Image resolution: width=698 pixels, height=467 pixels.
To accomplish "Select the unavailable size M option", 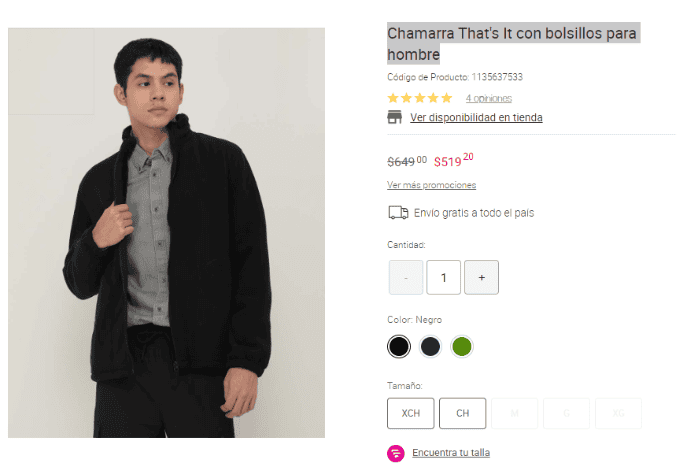I will click(515, 413).
